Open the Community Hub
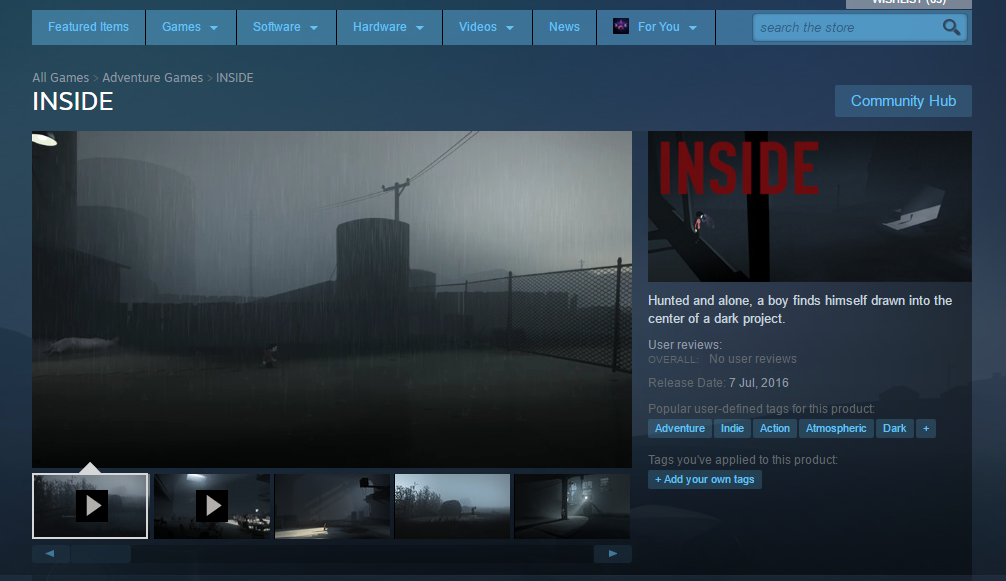The height and width of the screenshot is (581, 1006). tap(903, 101)
